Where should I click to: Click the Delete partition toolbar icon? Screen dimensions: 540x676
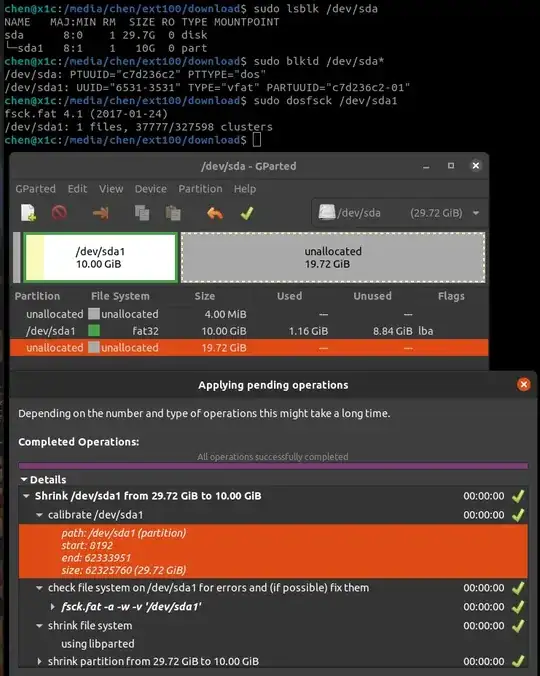click(x=59, y=213)
